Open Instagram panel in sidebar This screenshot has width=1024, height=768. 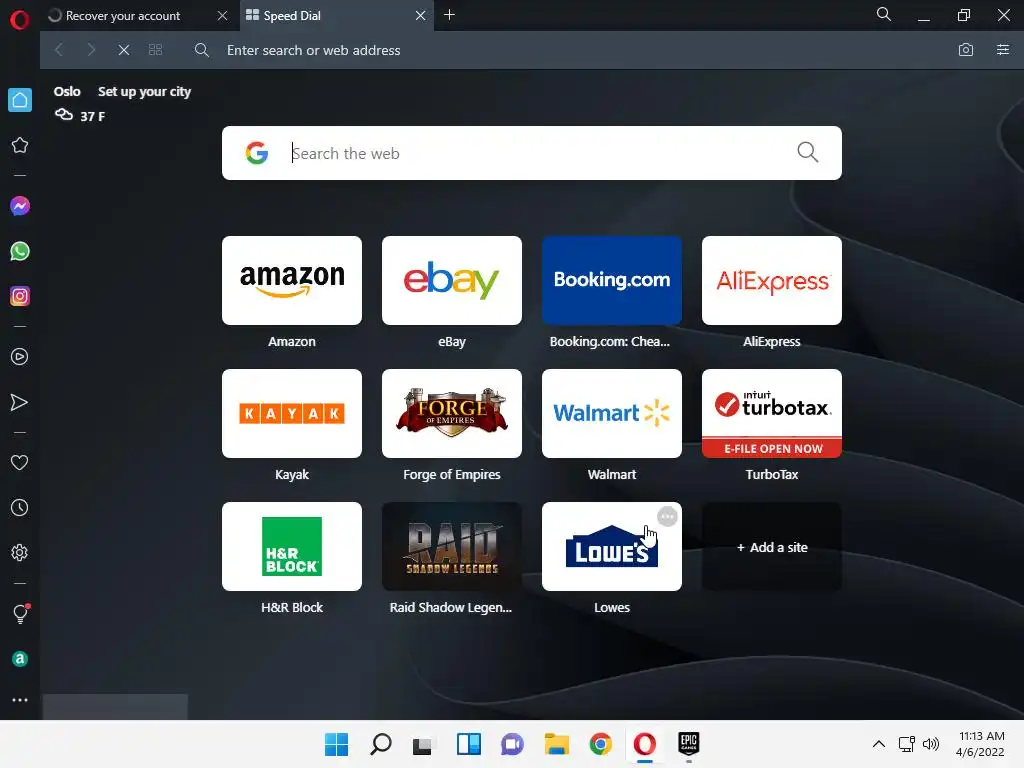(x=20, y=296)
